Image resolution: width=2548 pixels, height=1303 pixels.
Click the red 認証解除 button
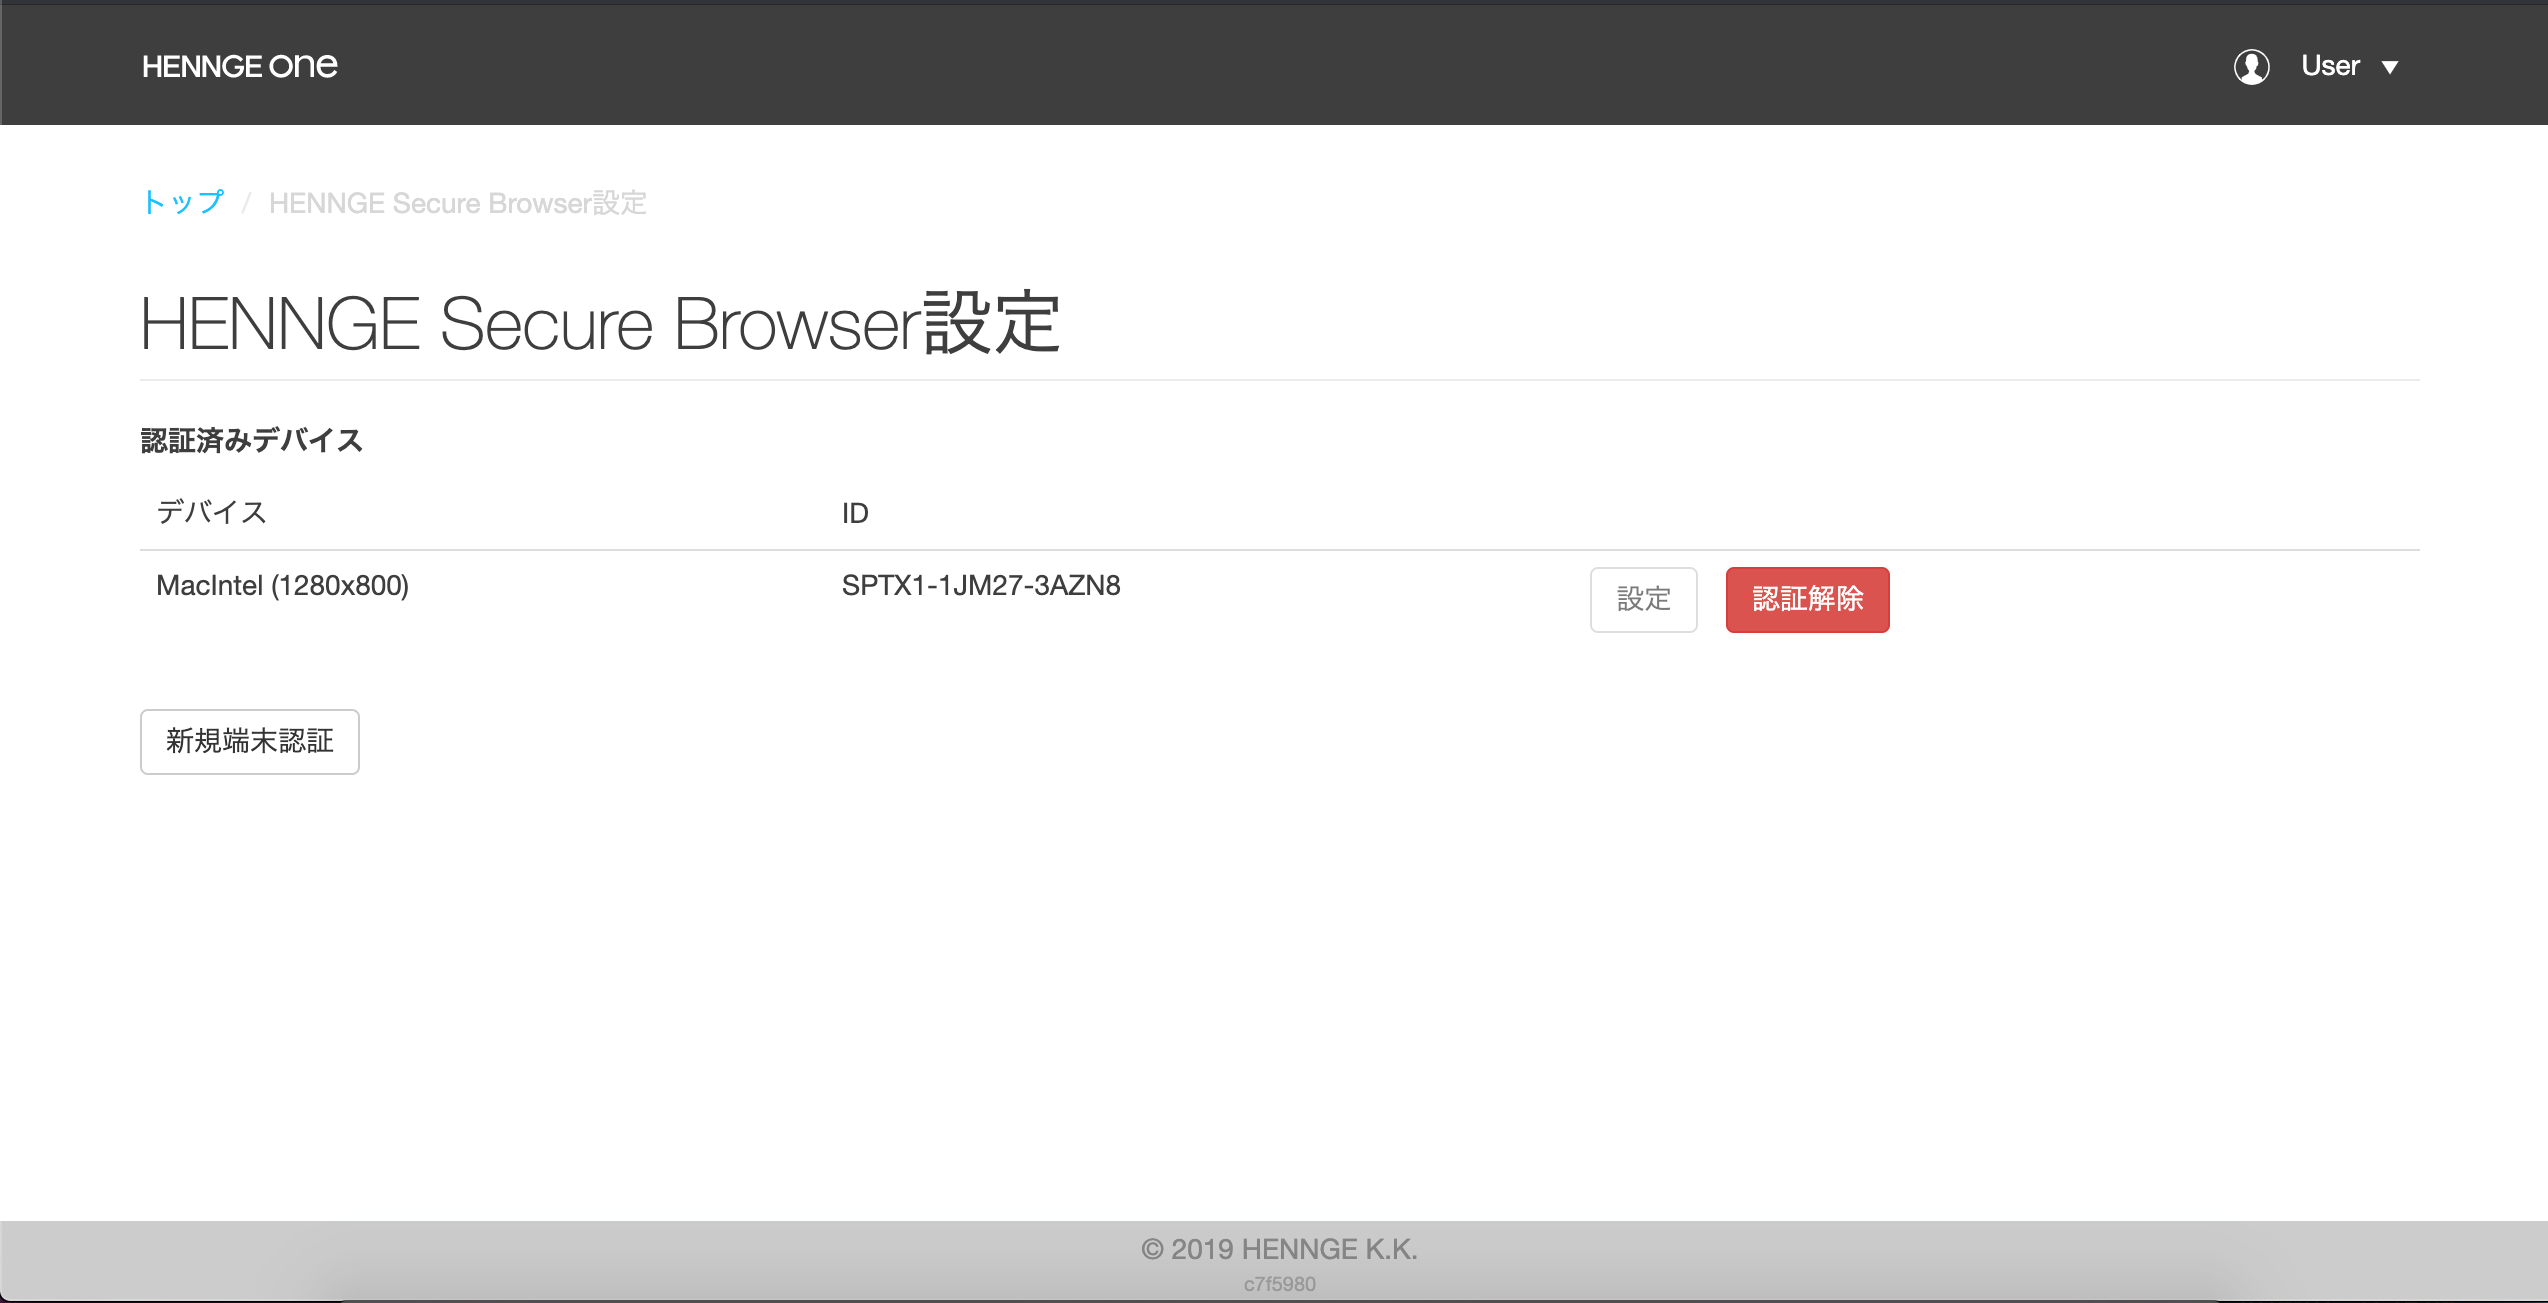point(1808,599)
